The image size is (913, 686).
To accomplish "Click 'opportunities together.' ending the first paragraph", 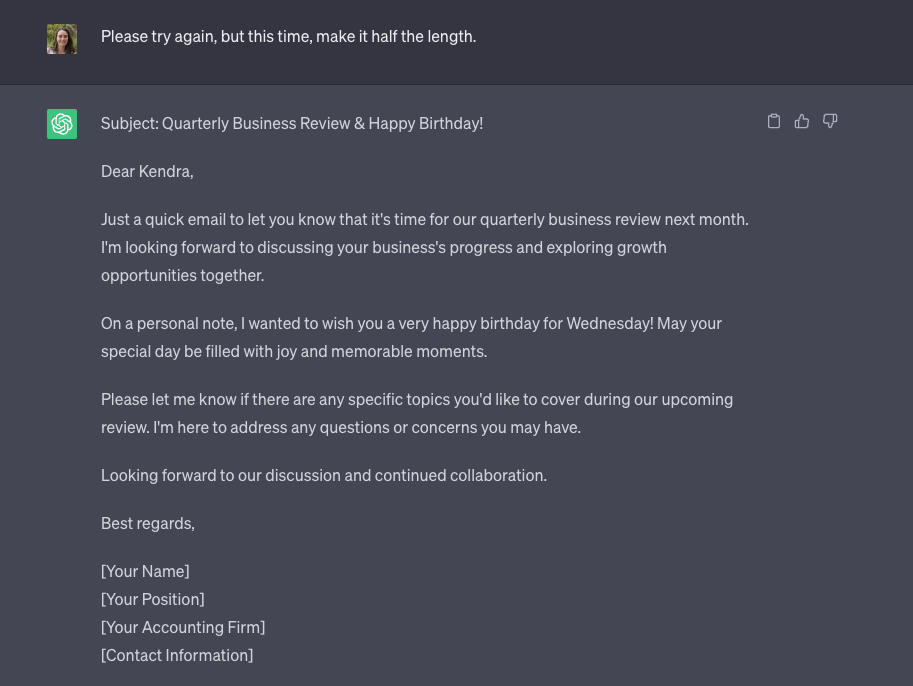I will point(182,276).
